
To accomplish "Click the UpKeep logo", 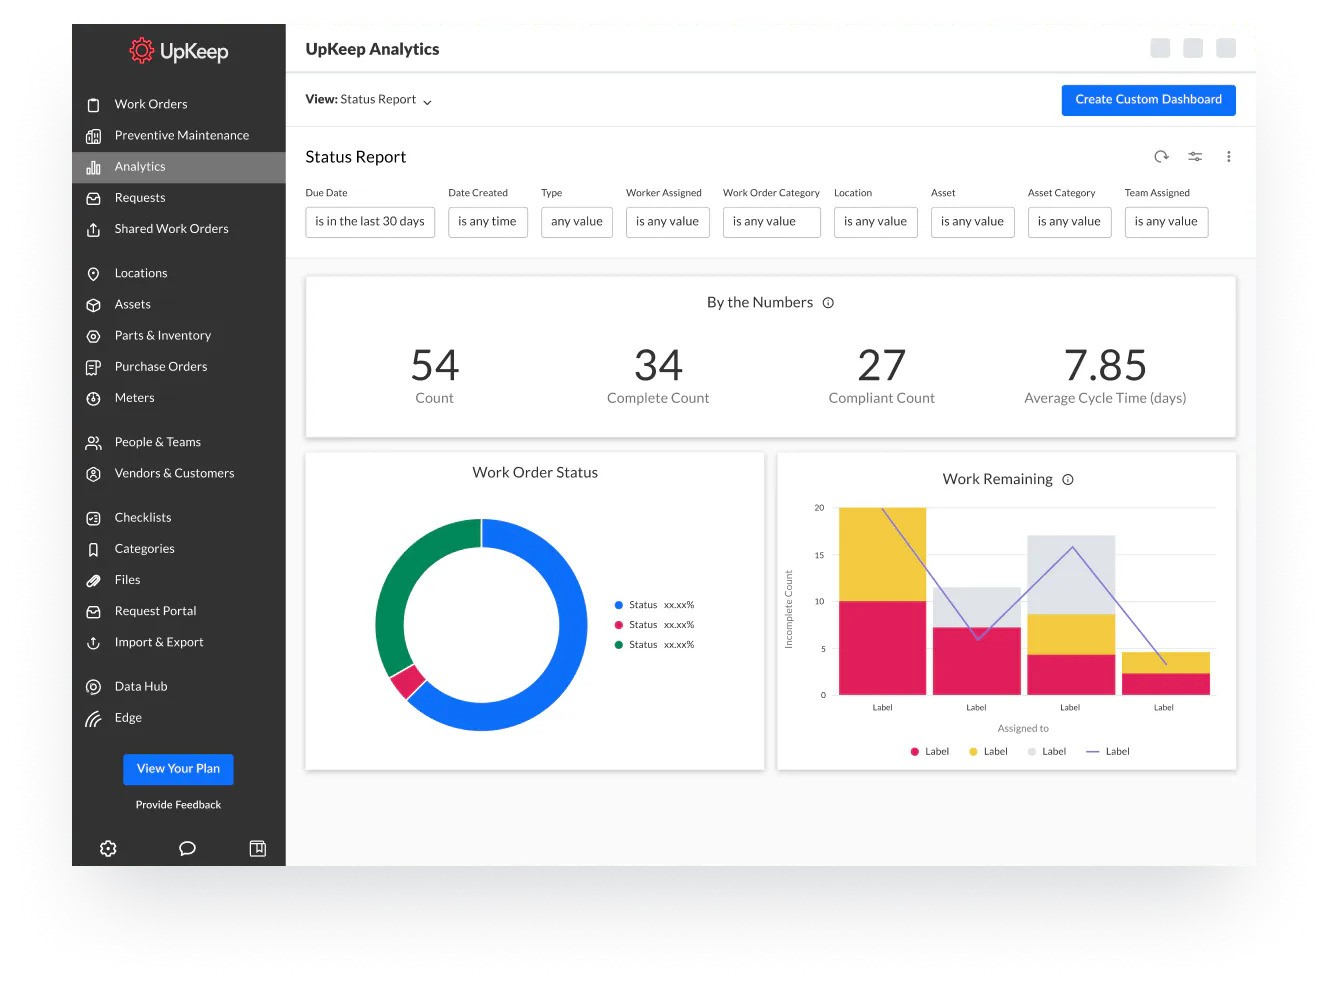I will click(x=179, y=51).
